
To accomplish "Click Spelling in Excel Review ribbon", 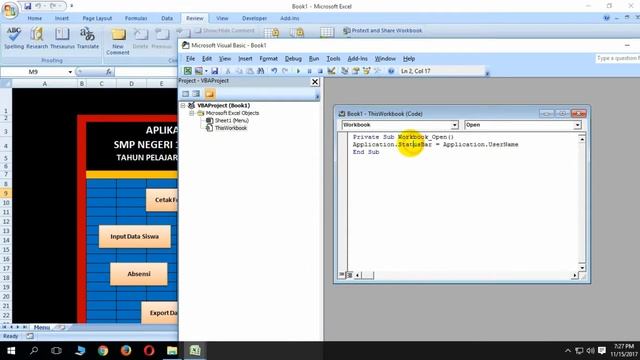I will 14,38.
